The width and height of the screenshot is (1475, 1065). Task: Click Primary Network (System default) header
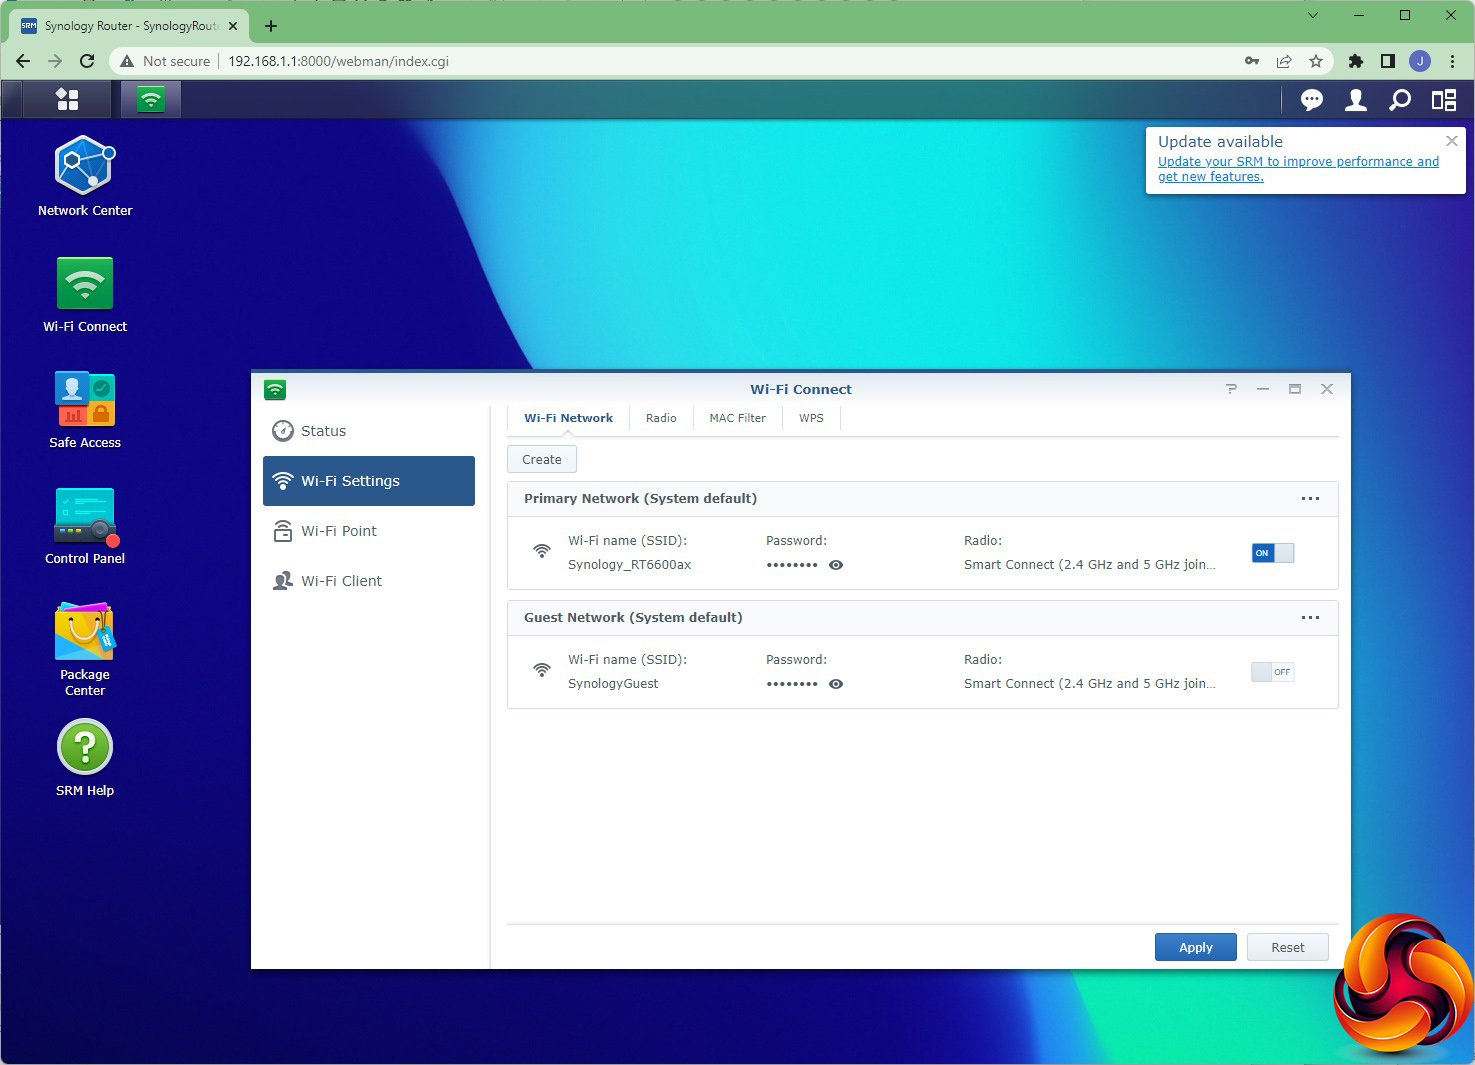(640, 498)
